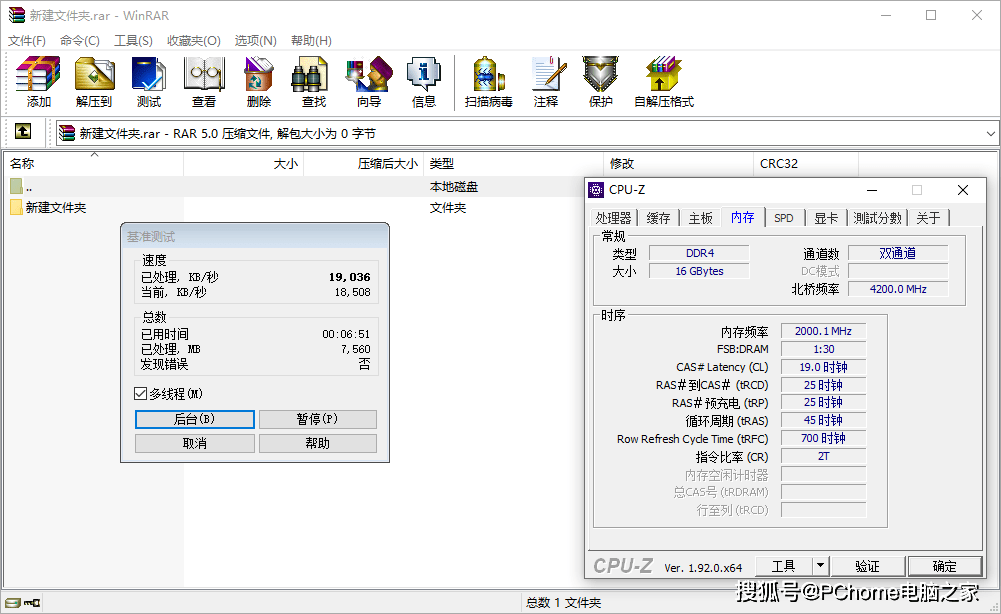This screenshot has height=614, width=1001.
Task: Sort by the 大小 column header
Action: [243, 163]
